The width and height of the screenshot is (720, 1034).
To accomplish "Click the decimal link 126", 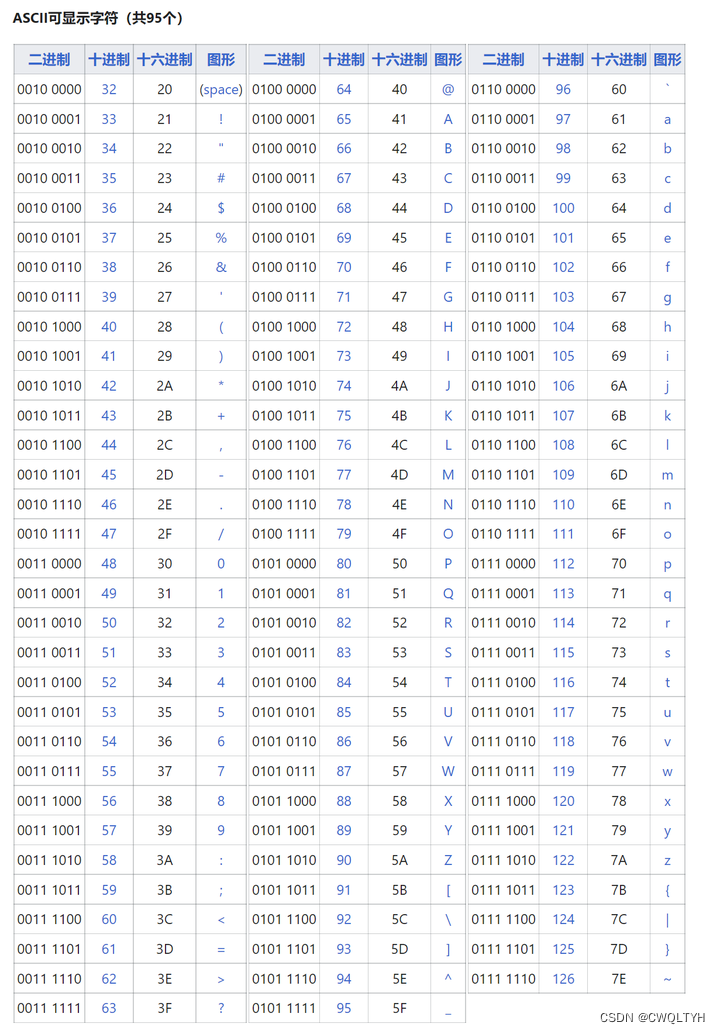I will click(563, 979).
